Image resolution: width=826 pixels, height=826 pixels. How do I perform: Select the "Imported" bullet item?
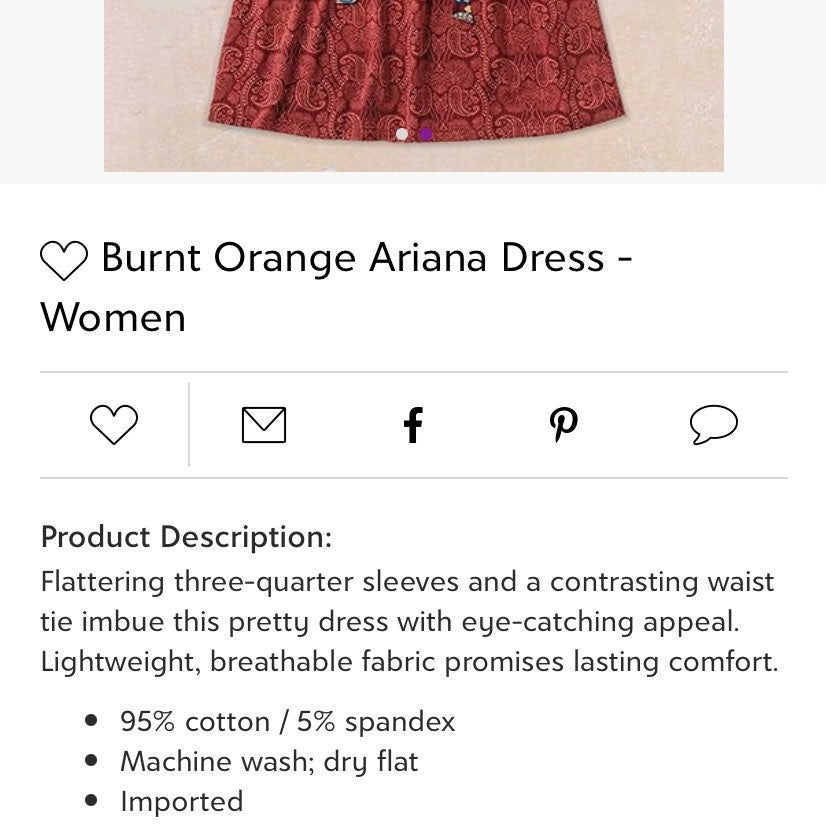182,802
